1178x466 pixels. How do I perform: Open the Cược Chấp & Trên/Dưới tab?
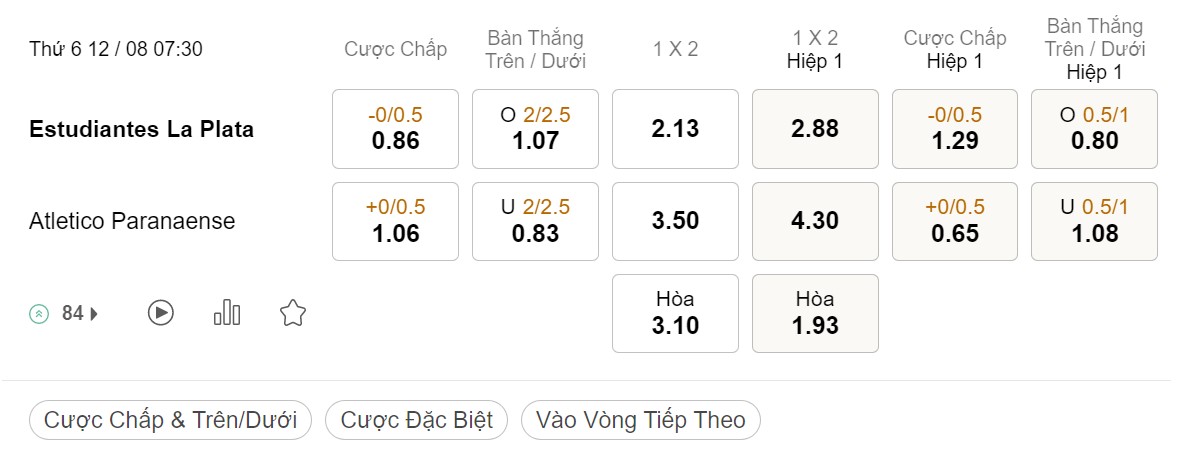171,419
